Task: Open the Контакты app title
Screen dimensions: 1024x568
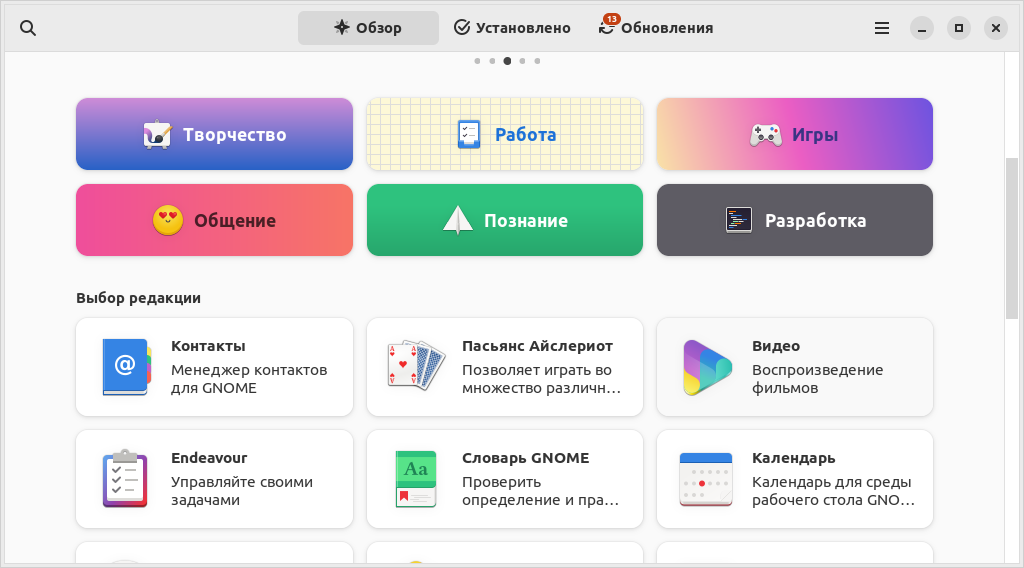Action: tap(208, 346)
